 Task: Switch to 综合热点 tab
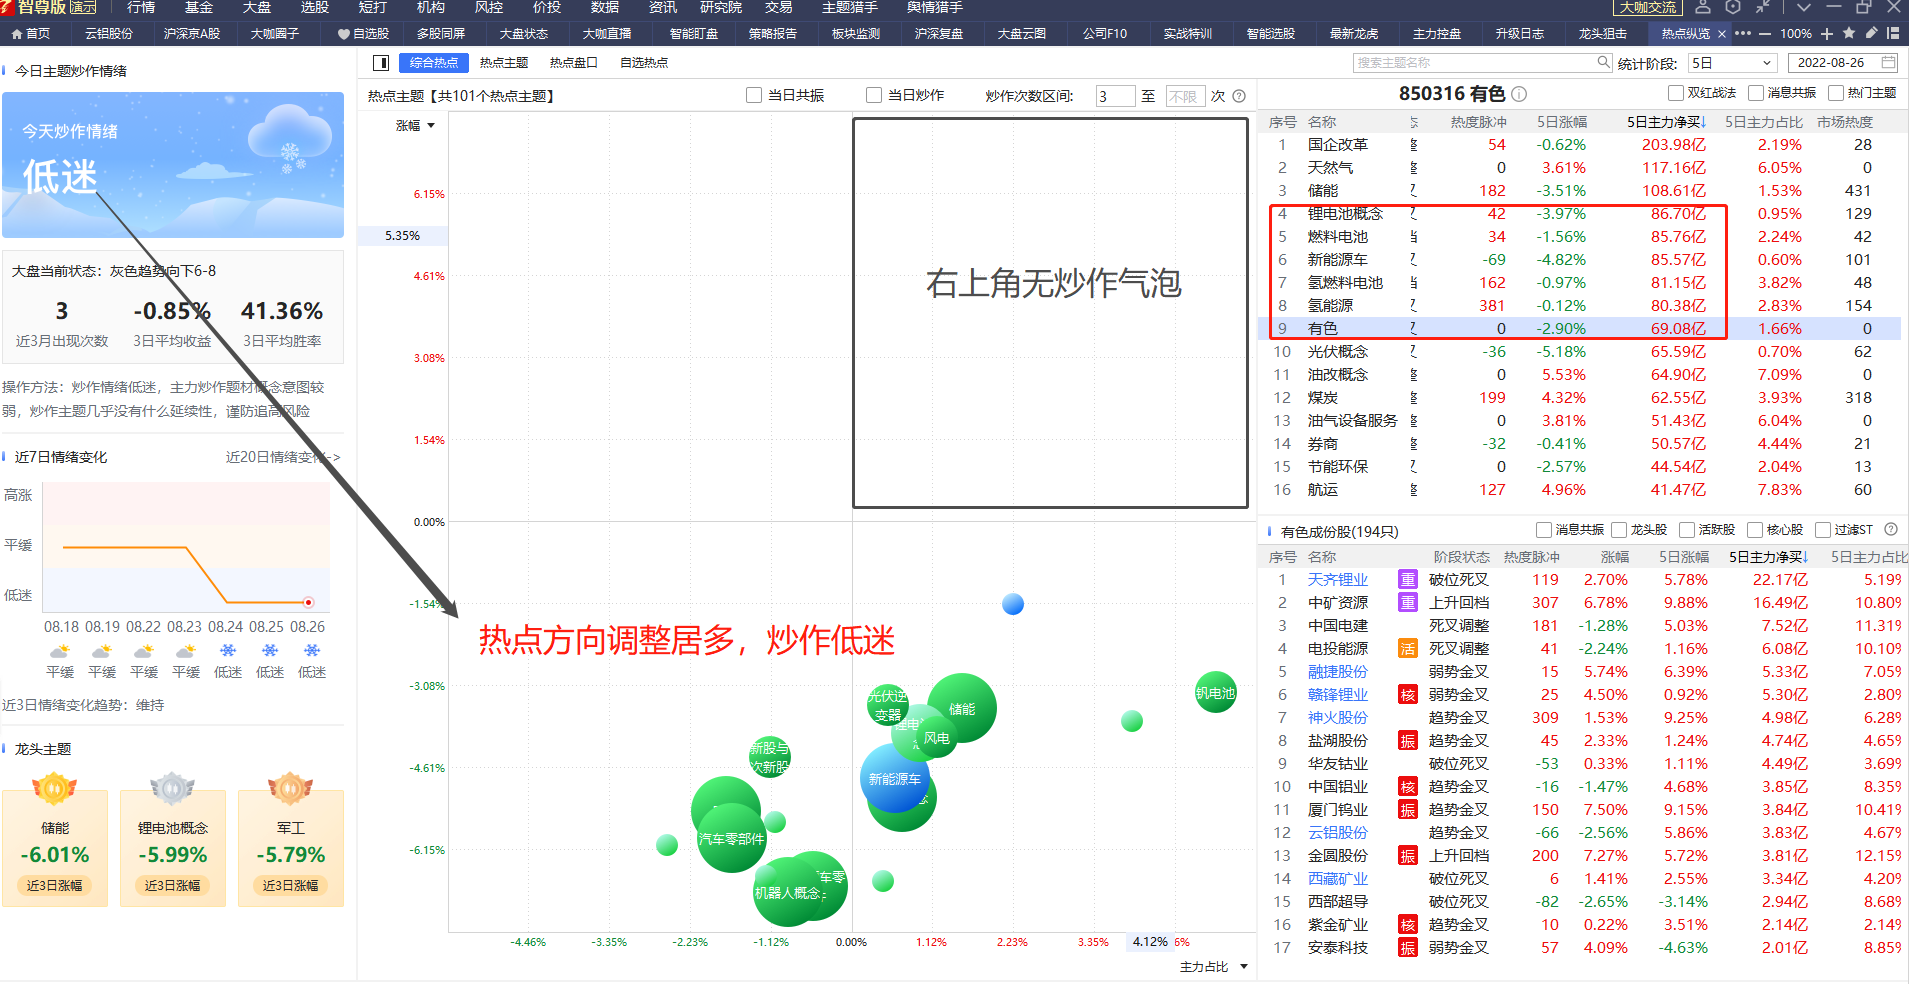click(x=434, y=63)
